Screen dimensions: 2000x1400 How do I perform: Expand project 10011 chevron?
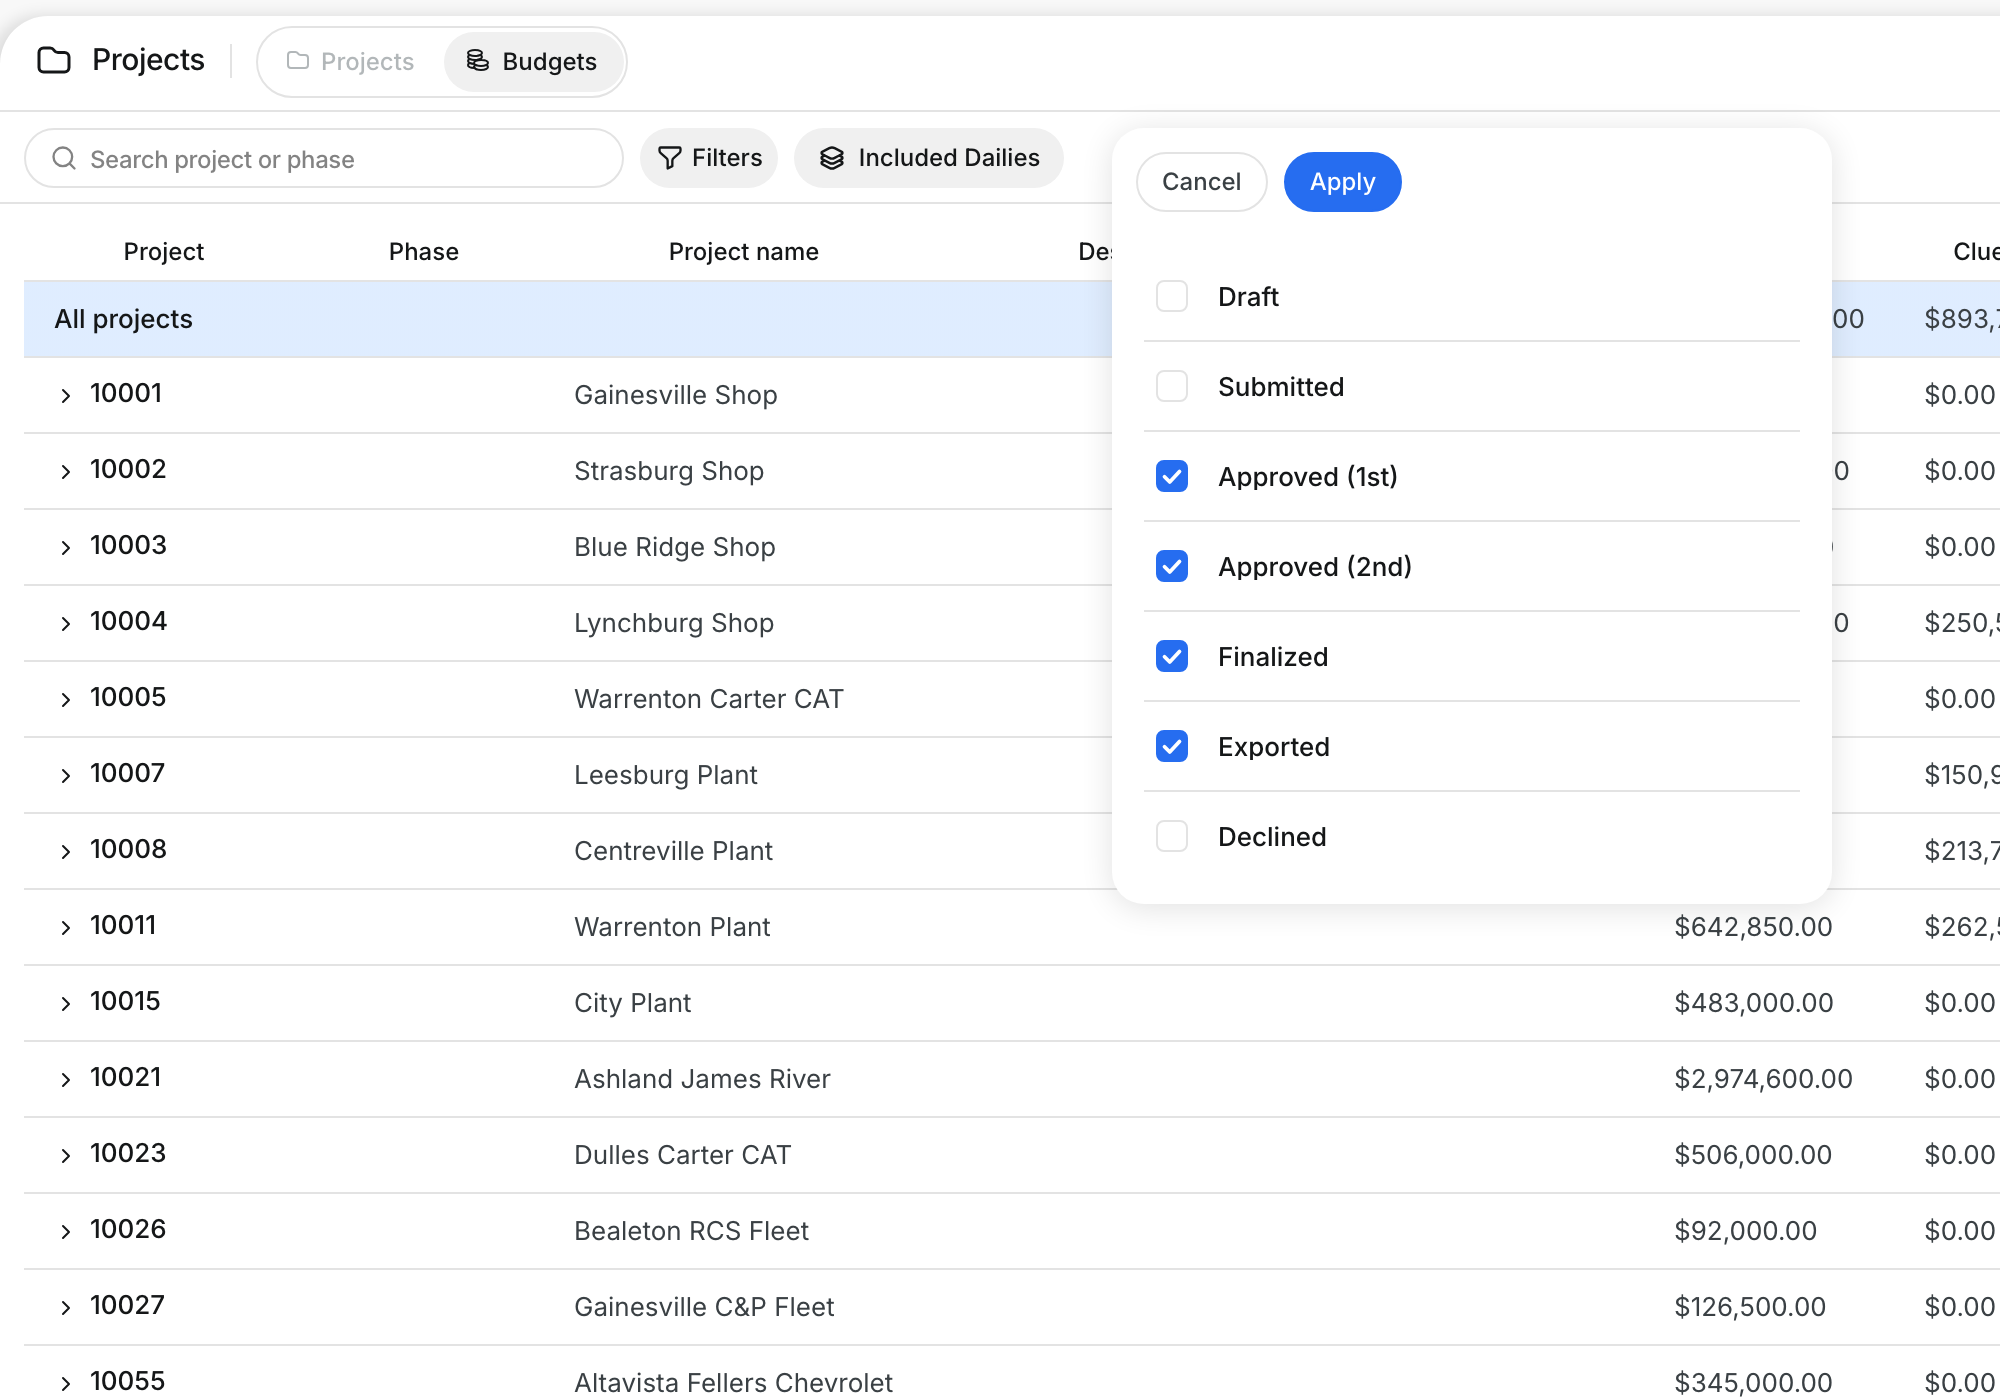coord(66,928)
